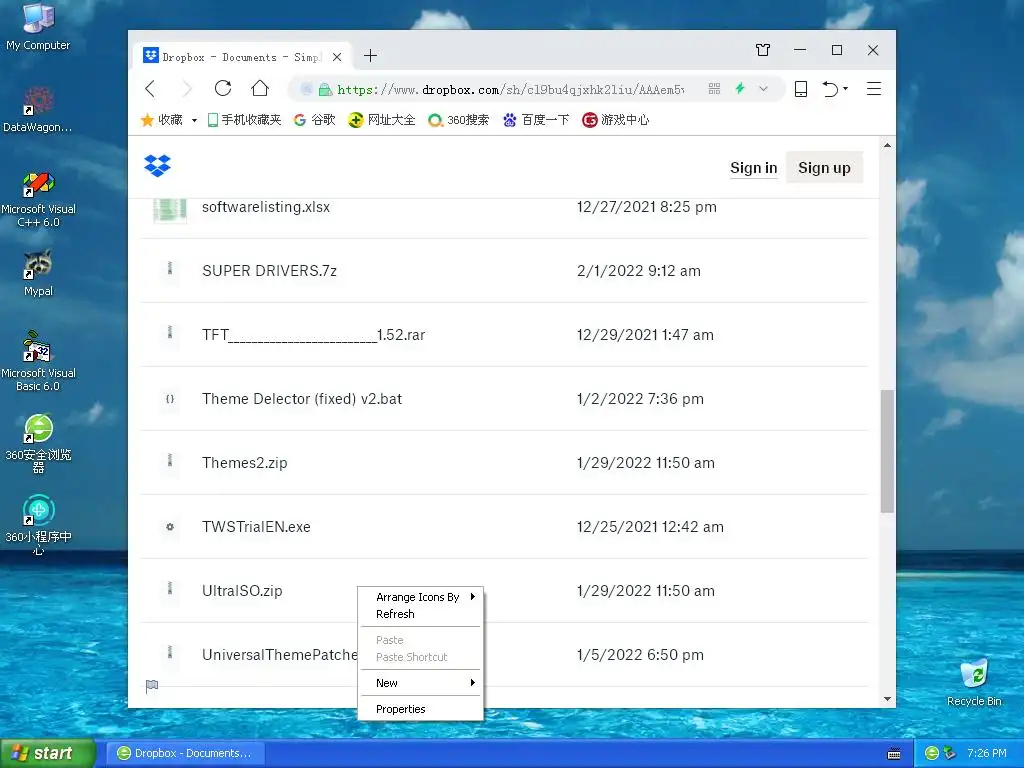This screenshot has width=1024, height=768.
Task: Open the skin (shirt) icon in the title bar
Action: point(763,50)
